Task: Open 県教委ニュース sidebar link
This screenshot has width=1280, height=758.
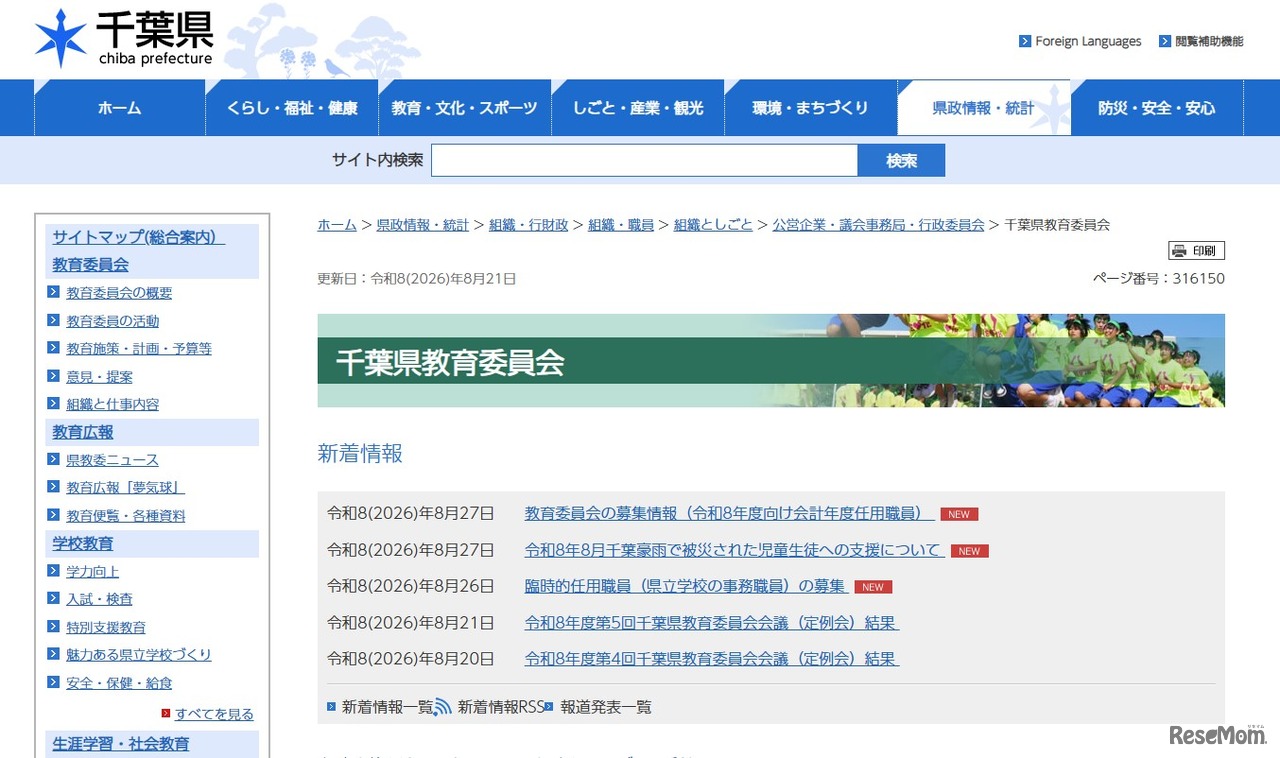Action: point(112,460)
